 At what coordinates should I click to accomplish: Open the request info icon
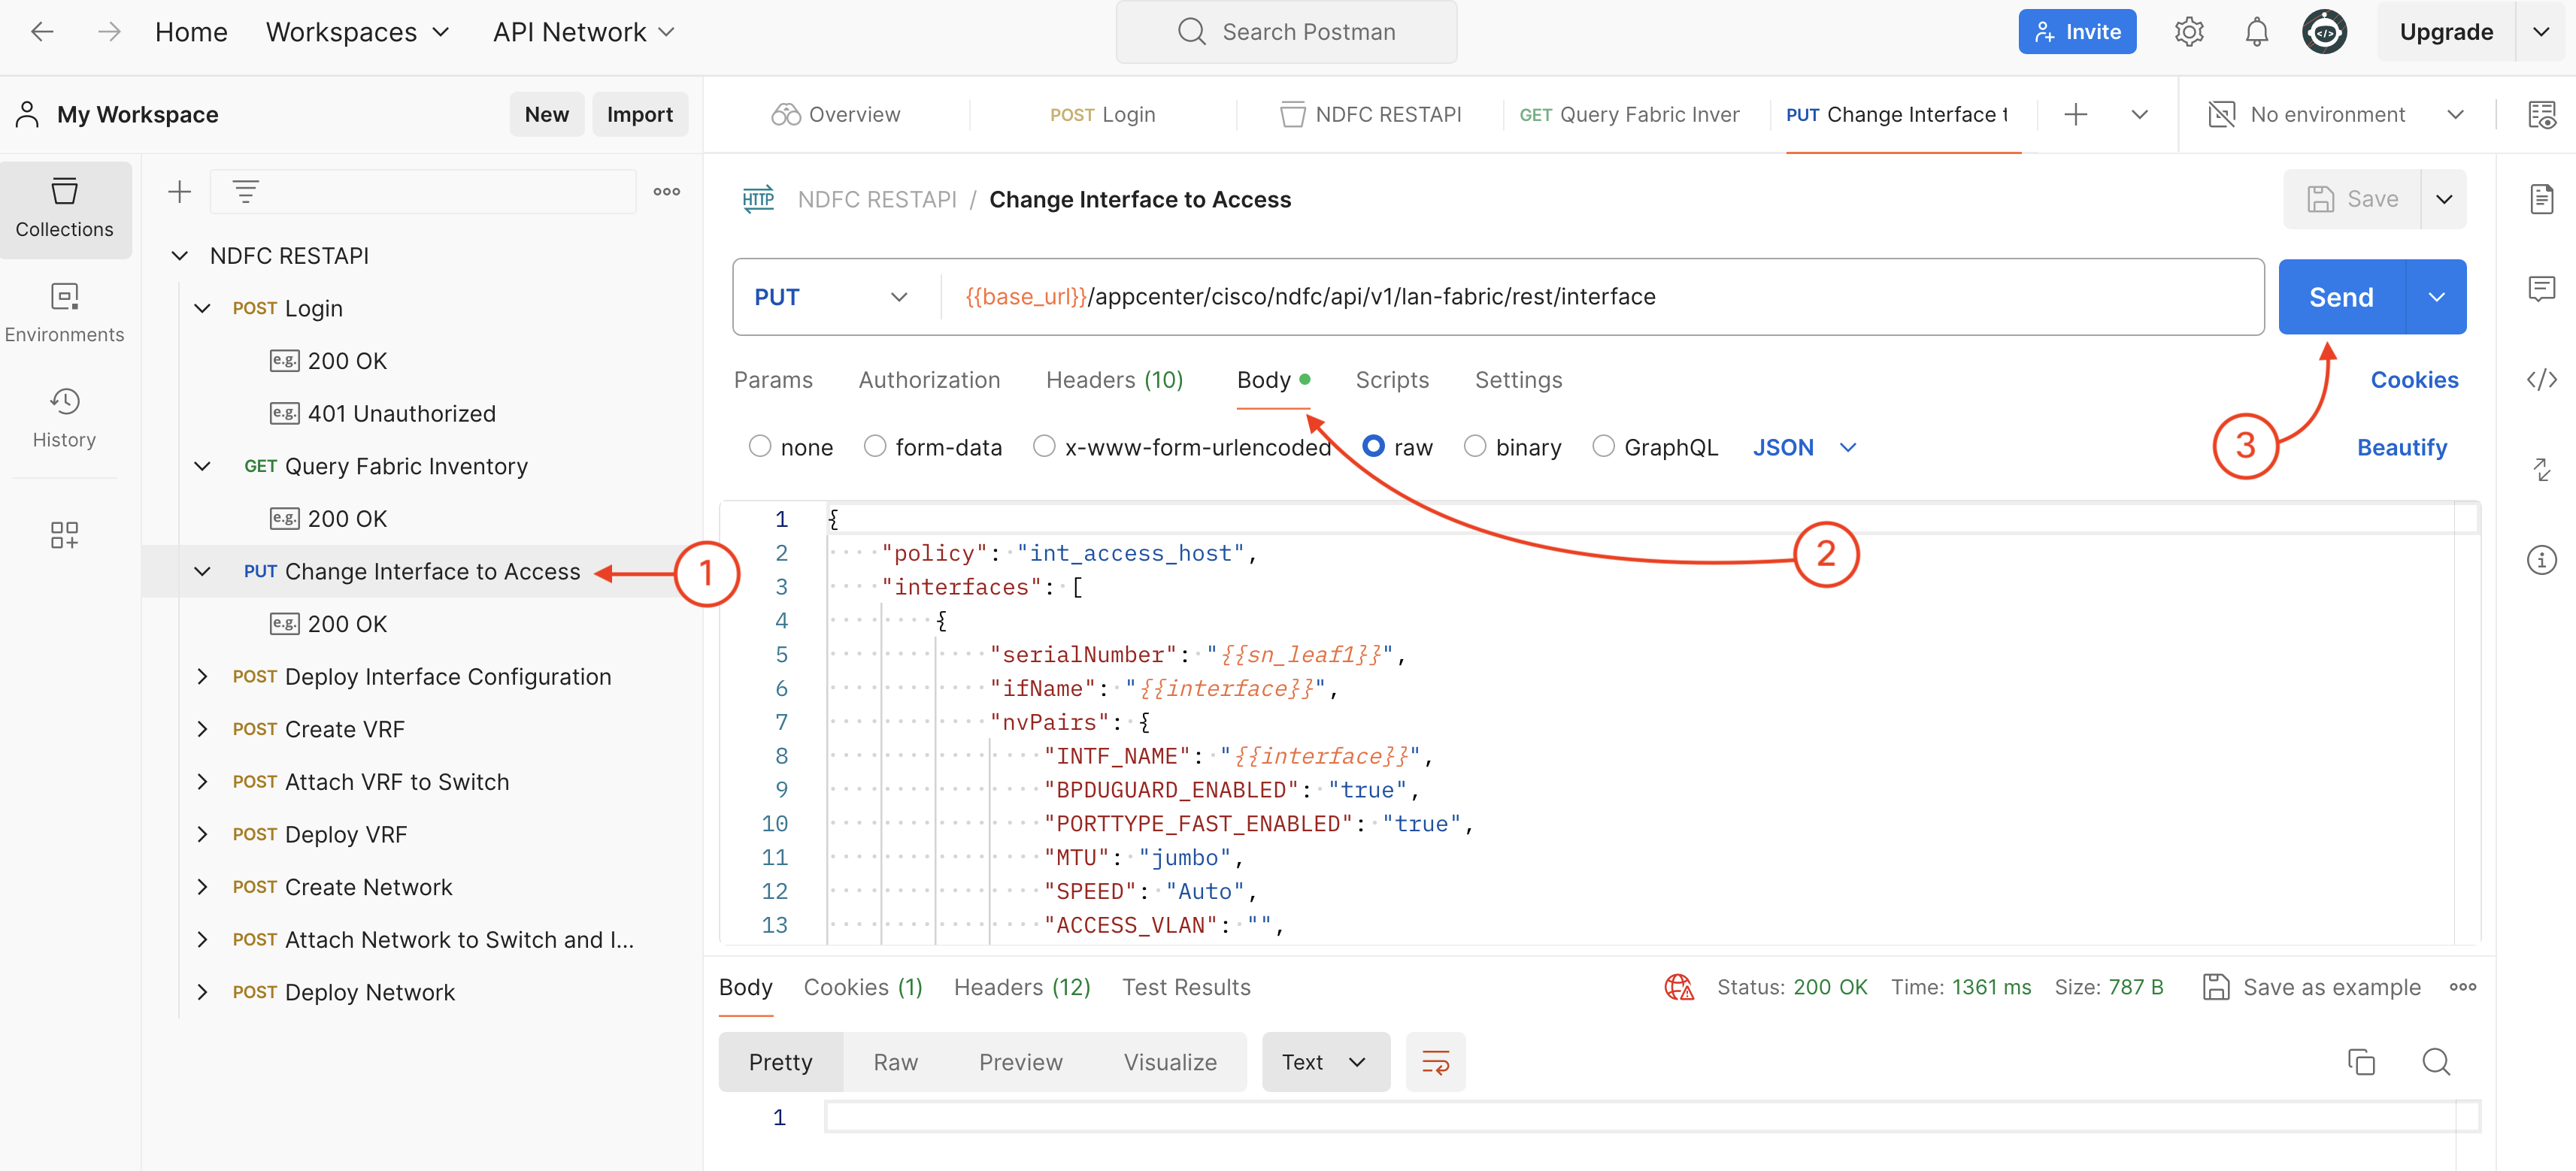click(x=2541, y=560)
